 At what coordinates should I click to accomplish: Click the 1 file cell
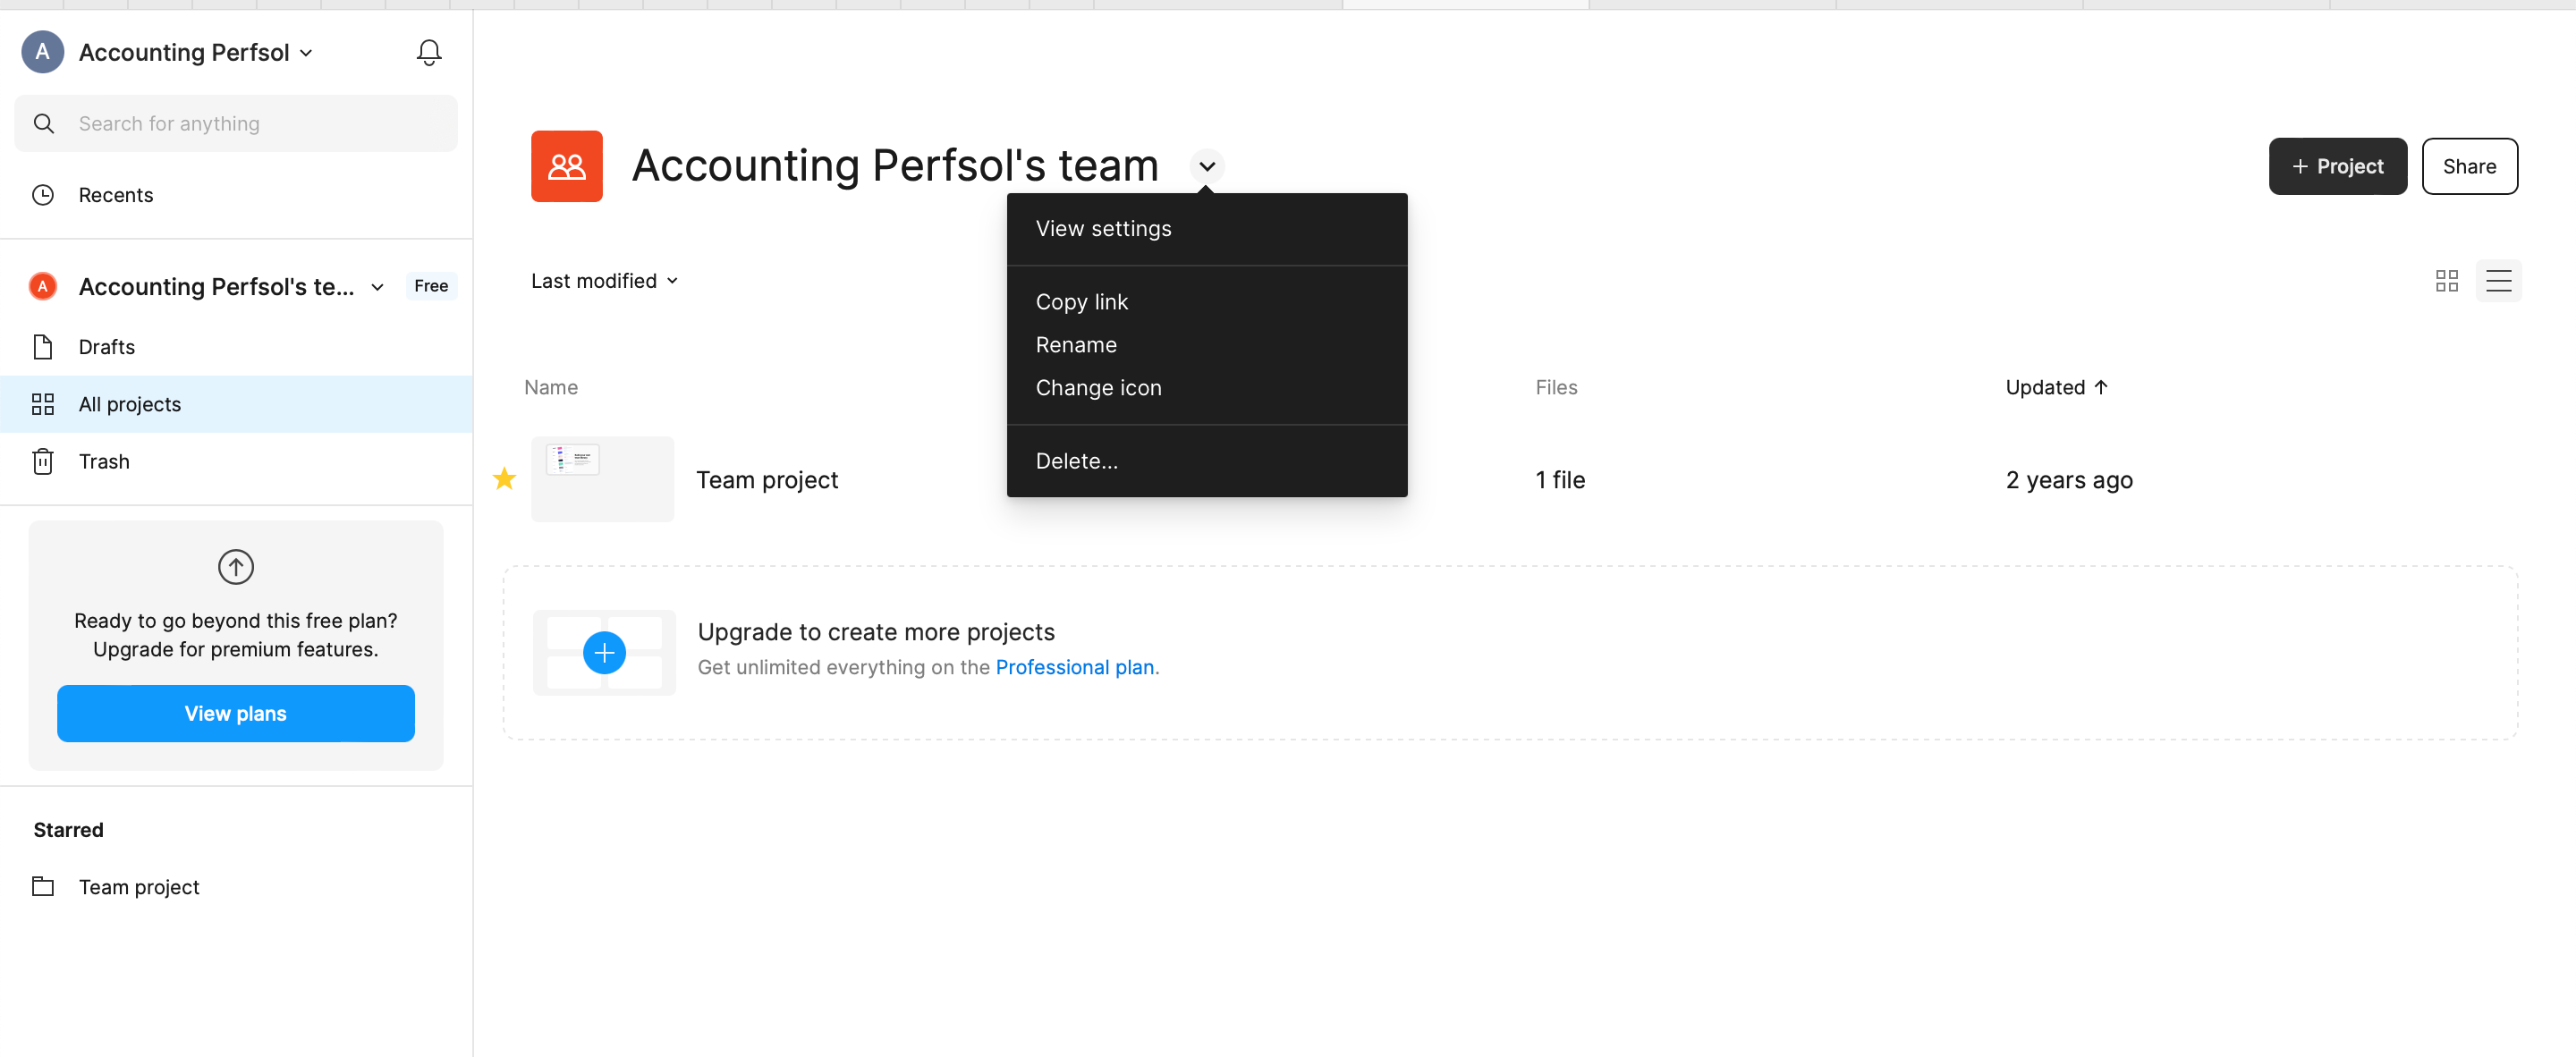(x=1560, y=480)
